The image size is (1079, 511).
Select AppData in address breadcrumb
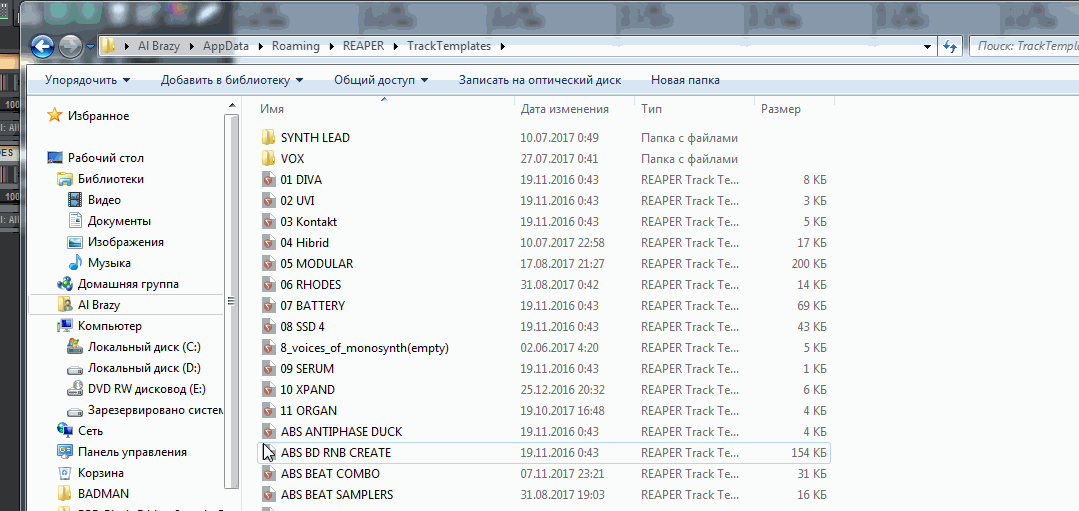[226, 46]
